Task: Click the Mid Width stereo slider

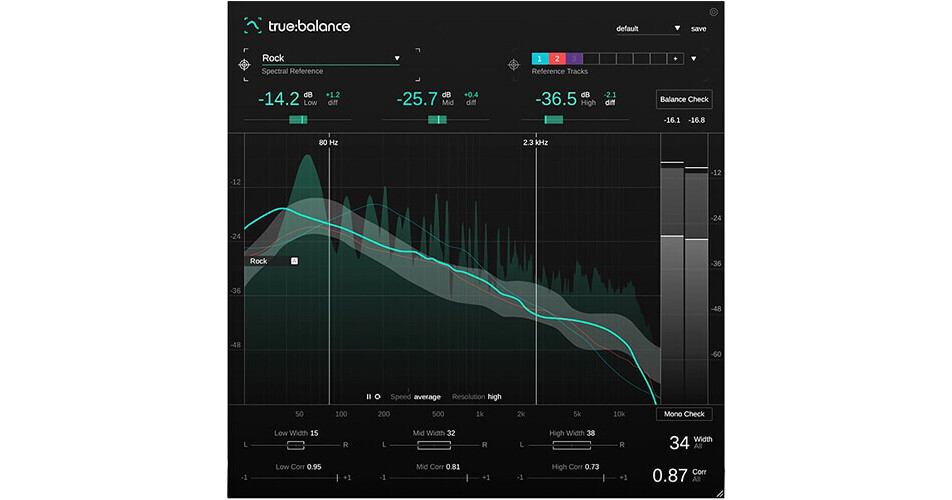Action: [434, 445]
